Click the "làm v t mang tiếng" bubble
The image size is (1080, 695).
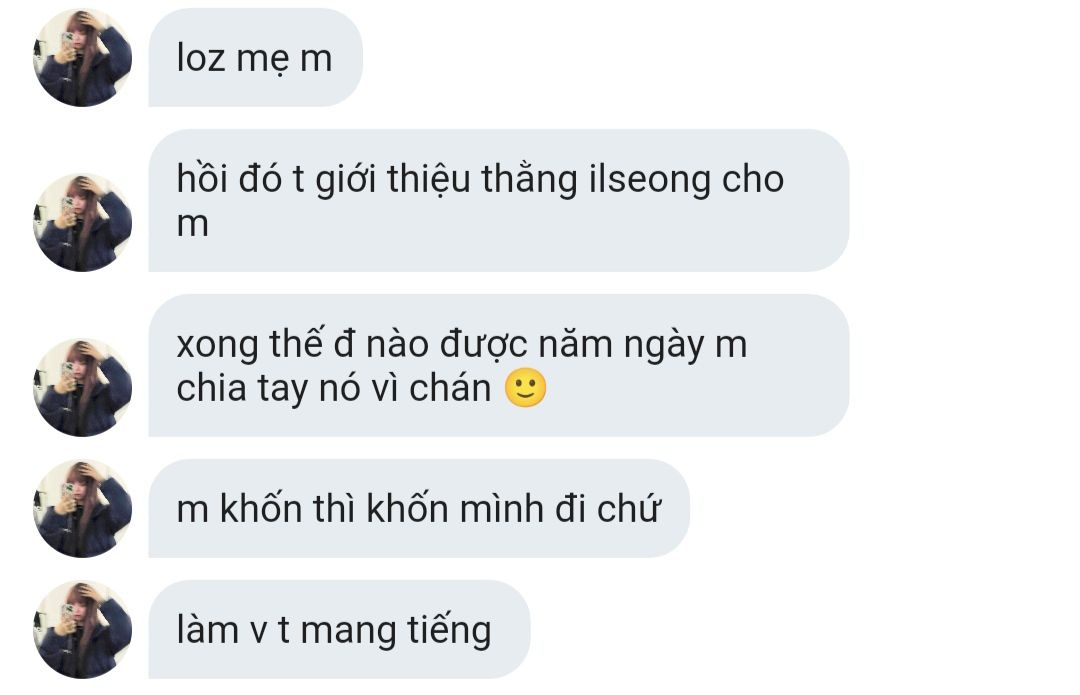tap(340, 630)
